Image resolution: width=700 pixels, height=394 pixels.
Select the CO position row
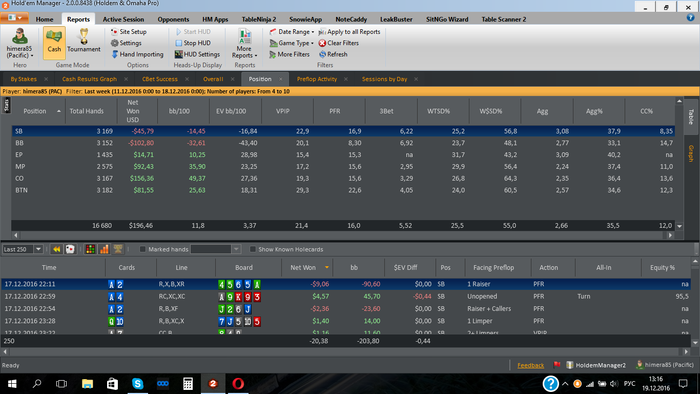point(343,178)
